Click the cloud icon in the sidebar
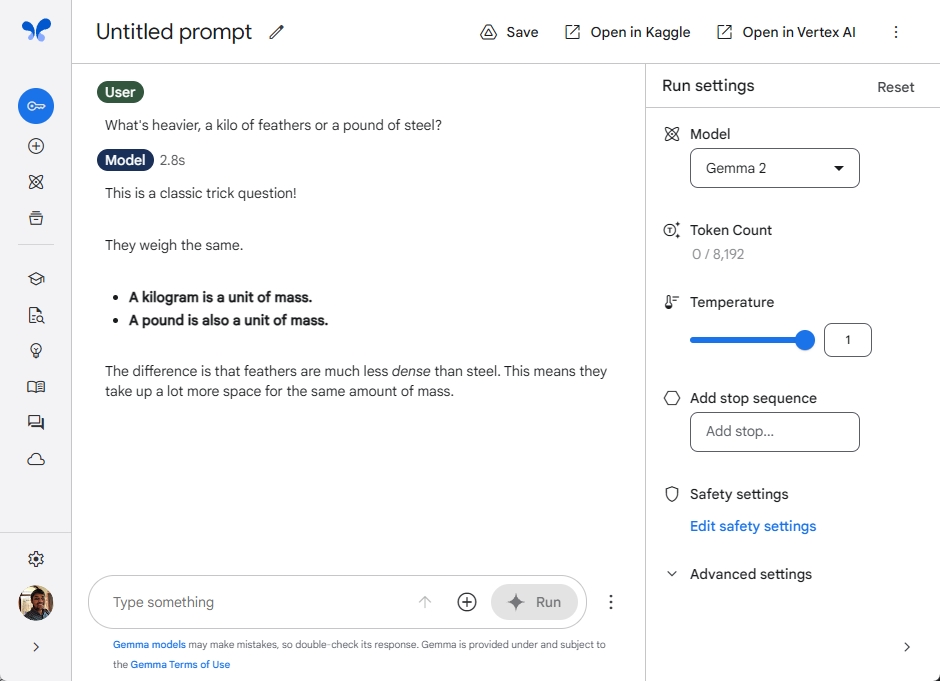 pos(36,459)
